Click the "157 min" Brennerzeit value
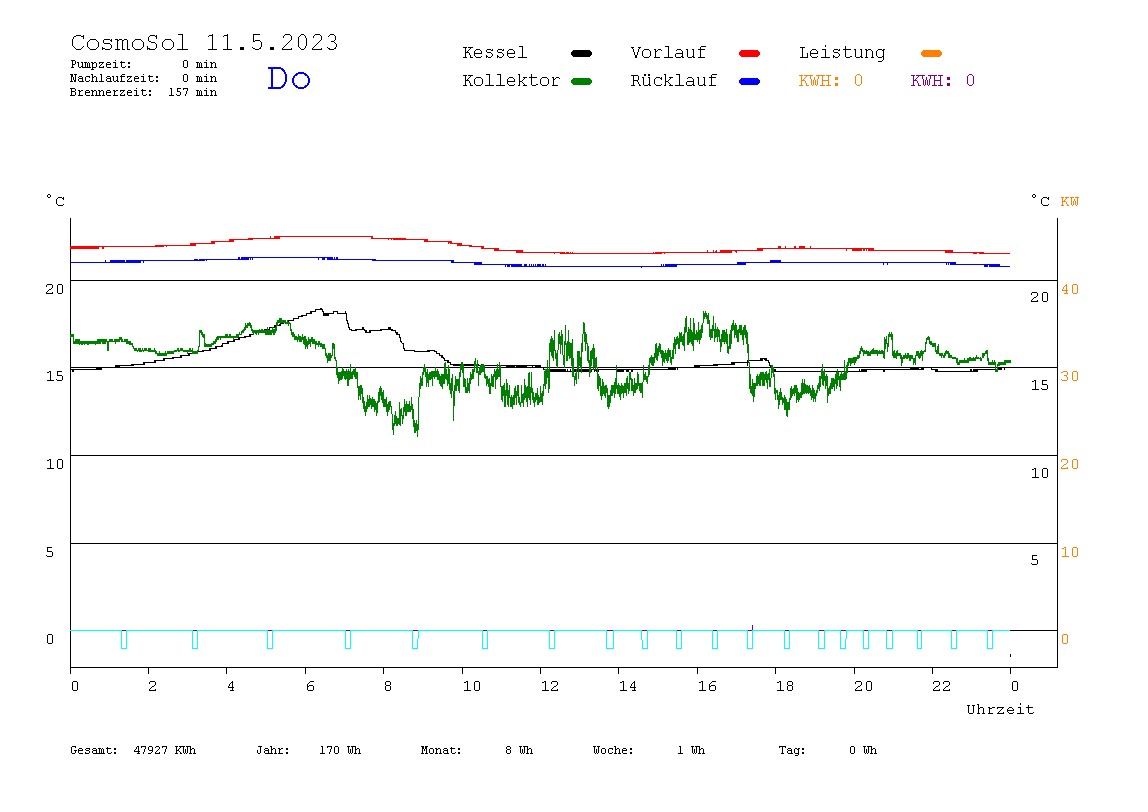The height and width of the screenshot is (812, 1148). tap(193, 92)
